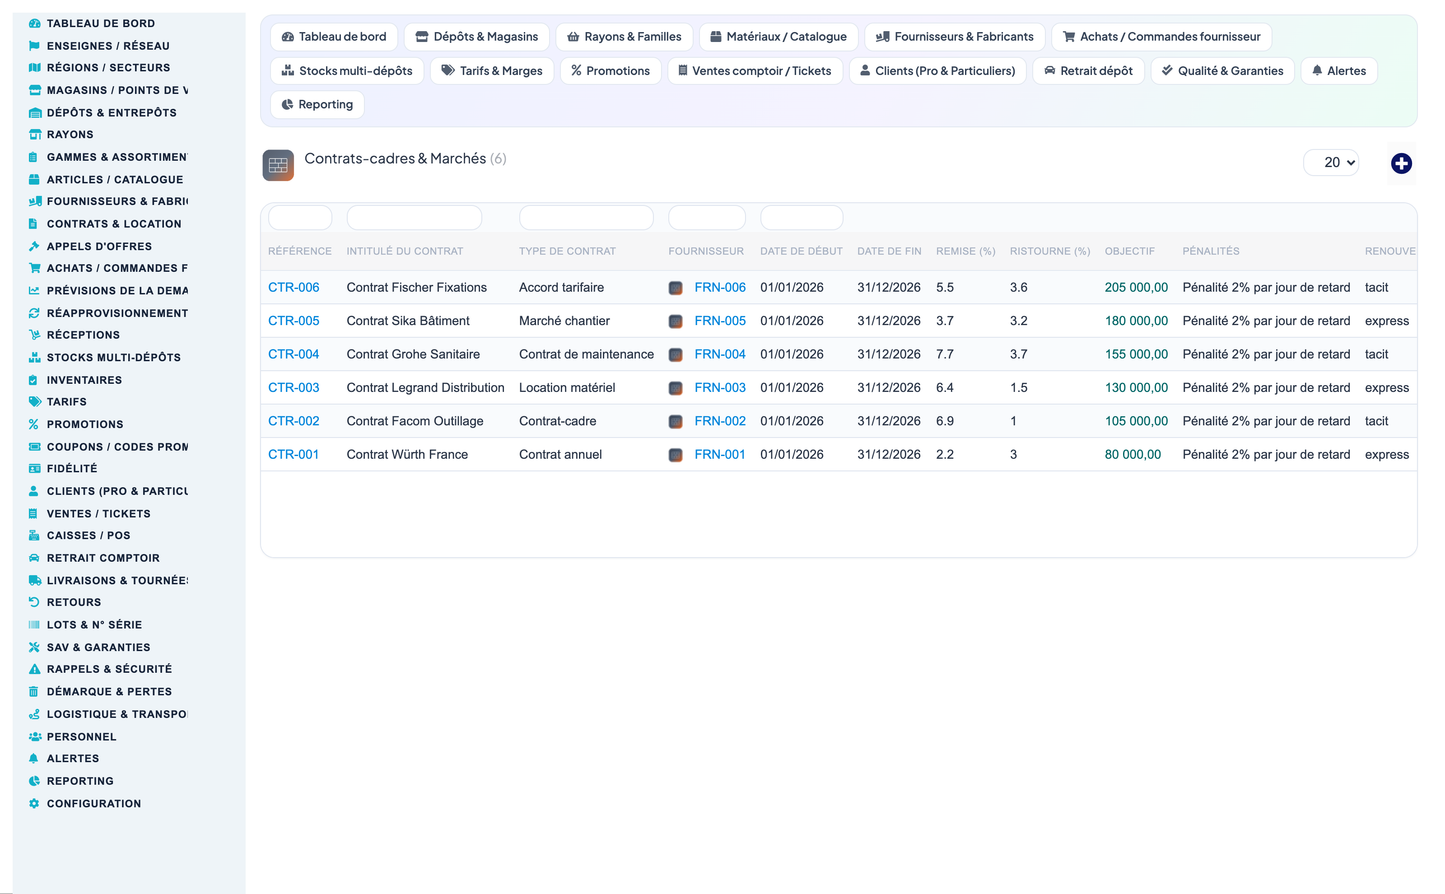This screenshot has height=894, width=1445.
Task: Click the blue plus add-contract icon
Action: click(1401, 163)
